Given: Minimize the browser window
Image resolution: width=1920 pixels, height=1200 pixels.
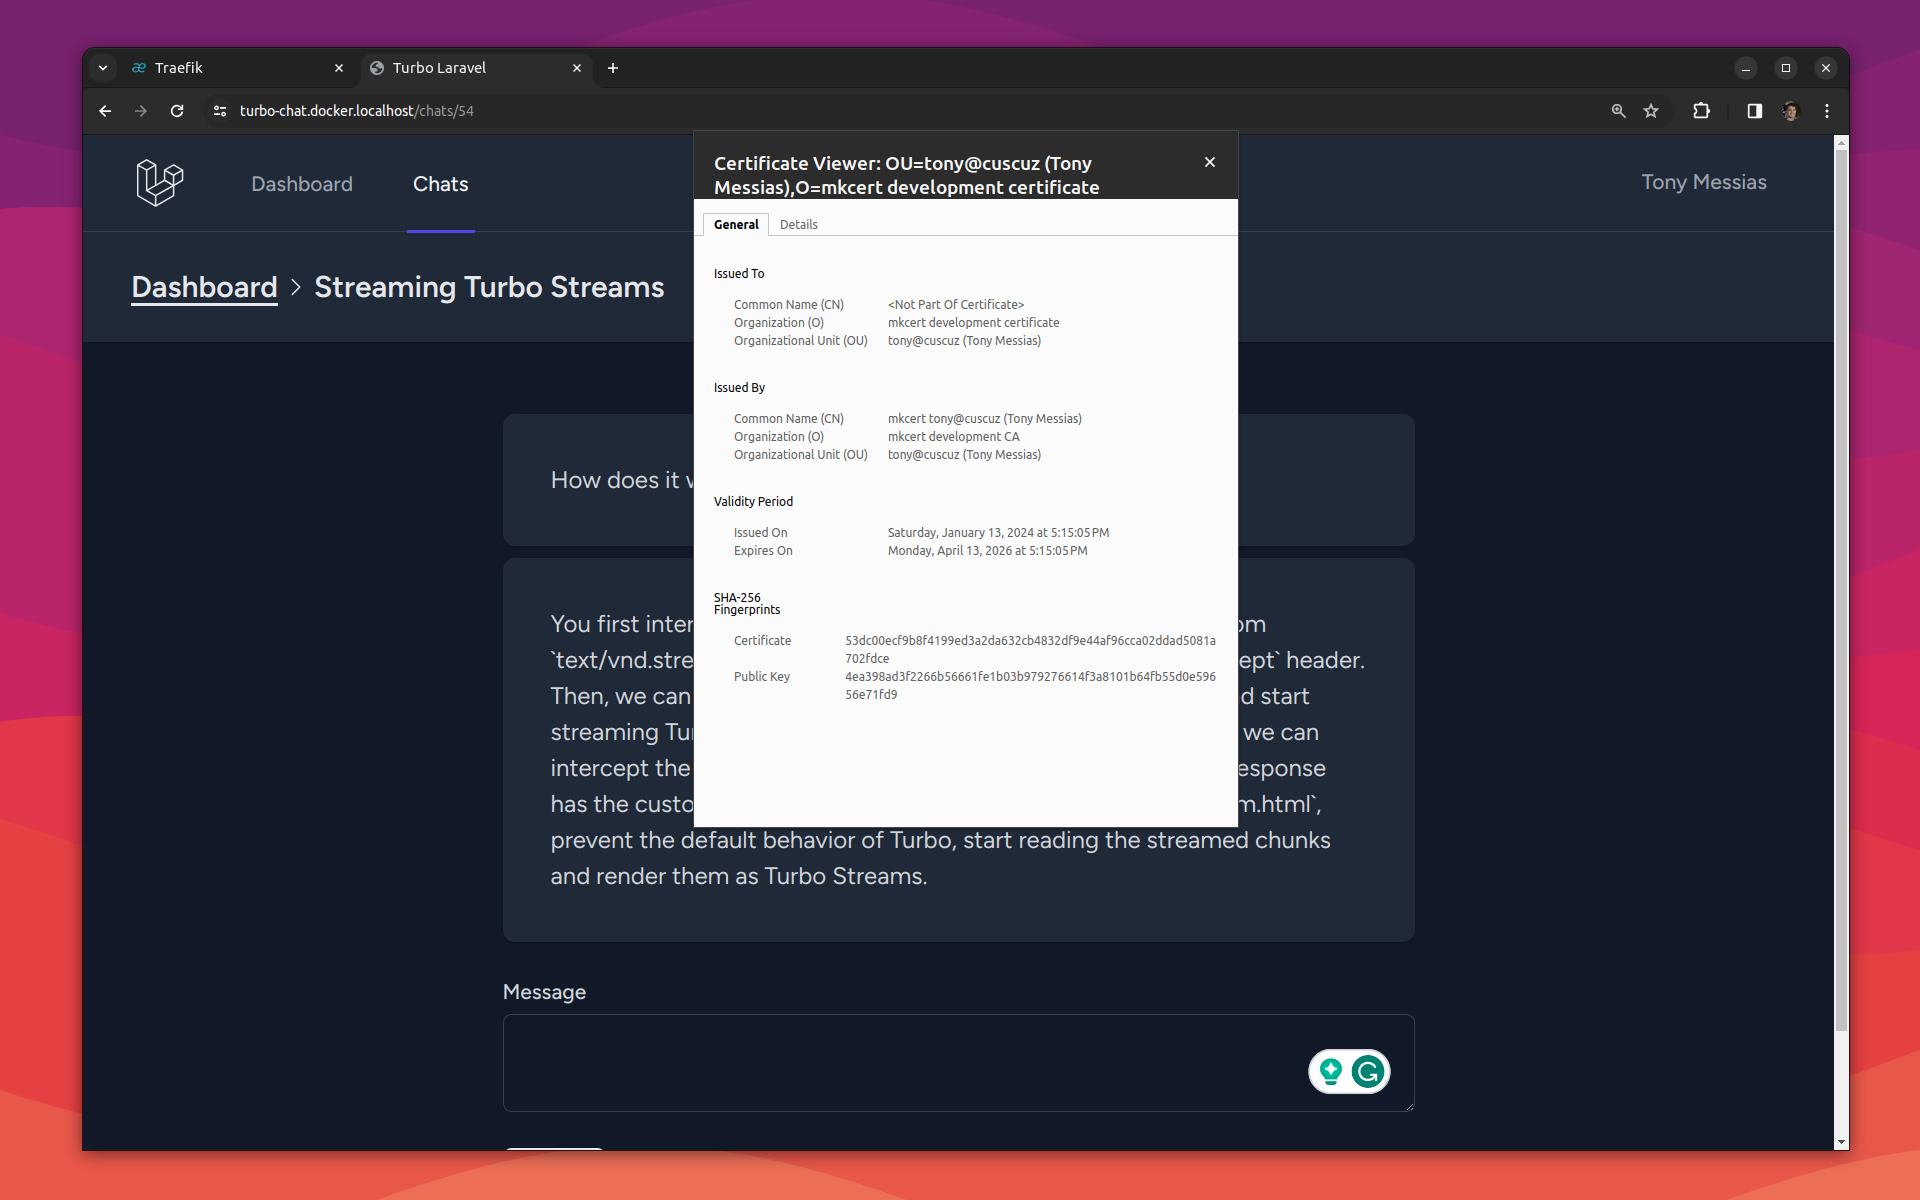Looking at the screenshot, I should pyautogui.click(x=1746, y=68).
